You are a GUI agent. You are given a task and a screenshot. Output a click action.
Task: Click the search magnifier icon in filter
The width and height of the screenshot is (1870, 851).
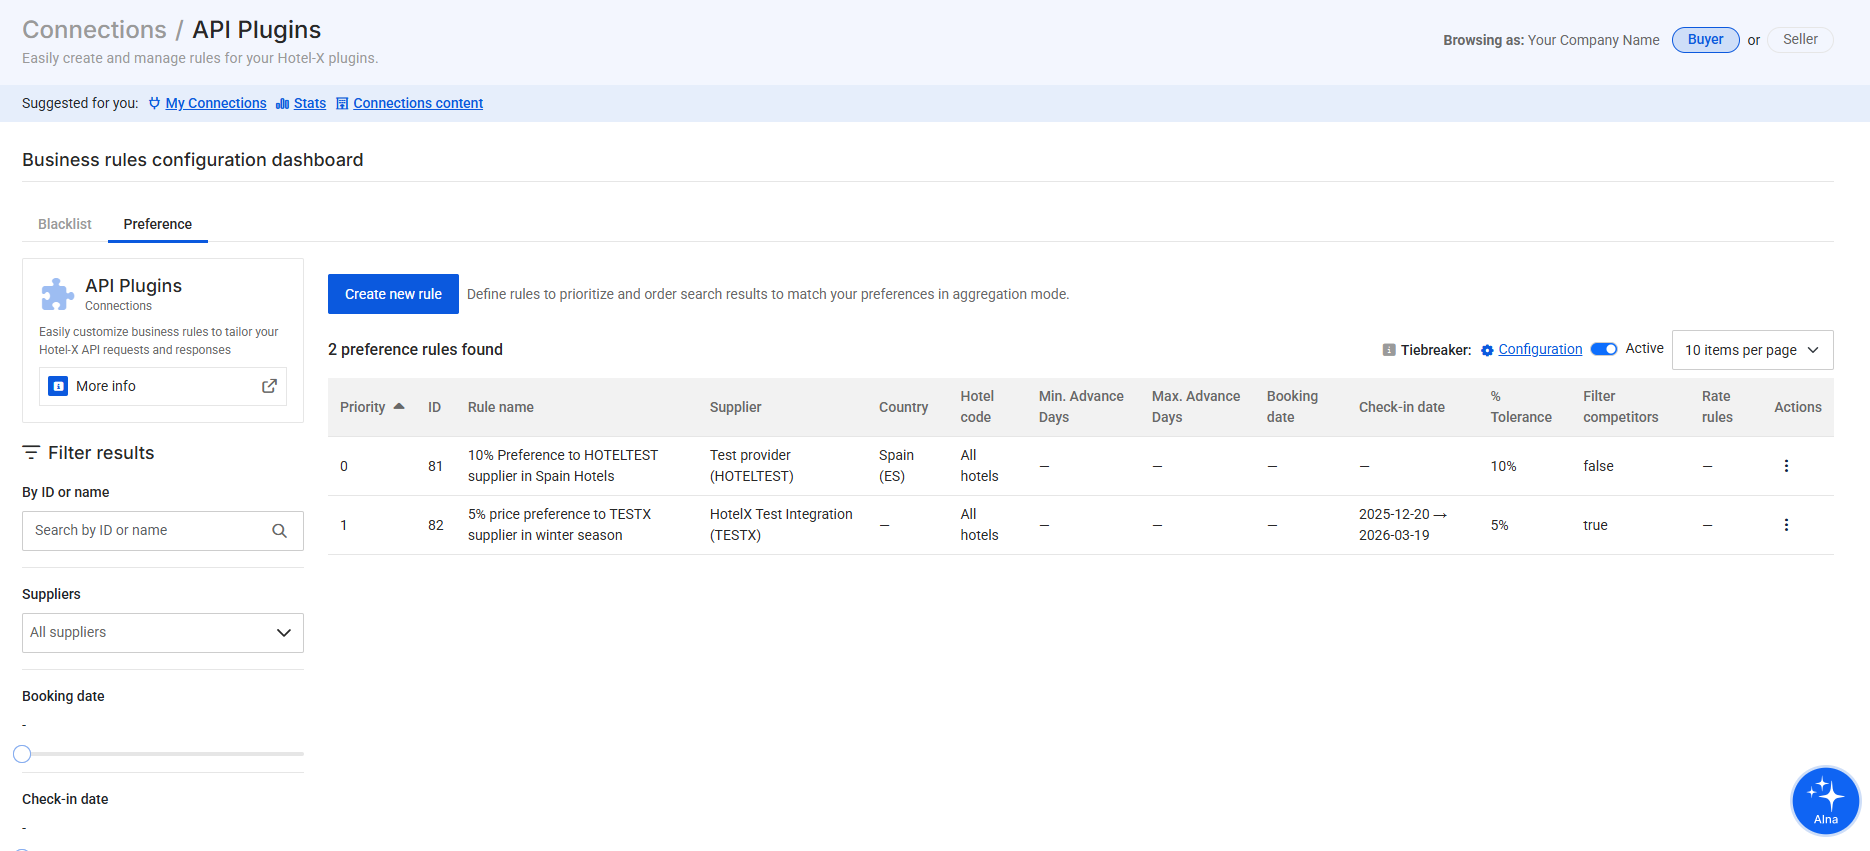280,531
